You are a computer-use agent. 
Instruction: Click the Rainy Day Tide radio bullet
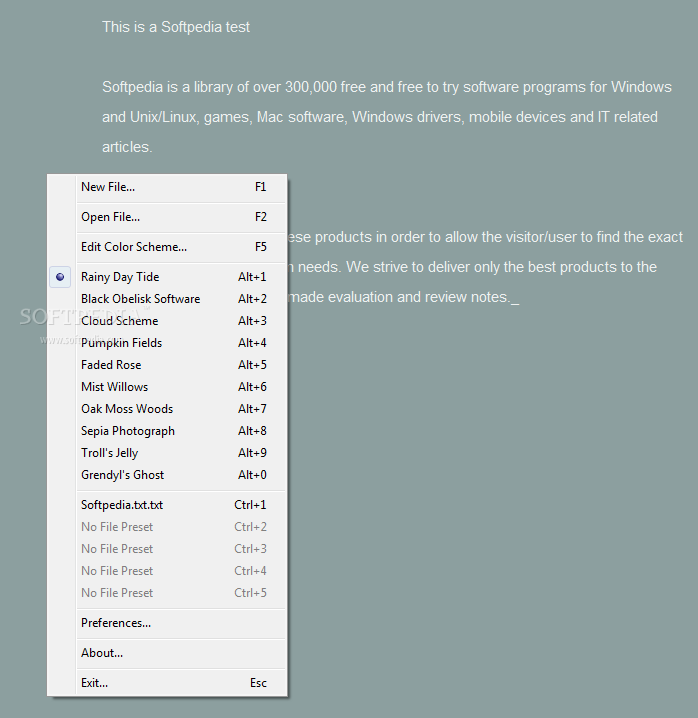point(60,277)
